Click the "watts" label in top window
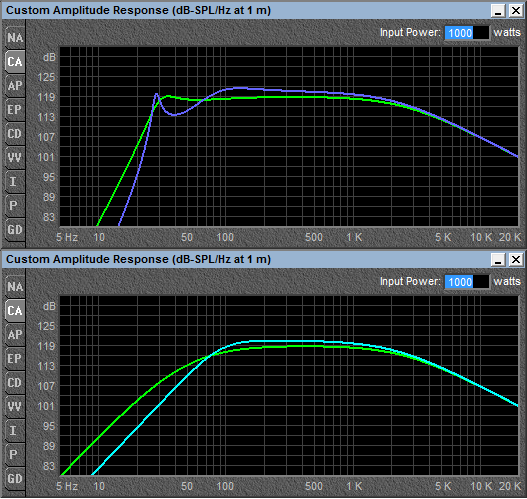Screen dimensions: 527x499 tap(507, 32)
